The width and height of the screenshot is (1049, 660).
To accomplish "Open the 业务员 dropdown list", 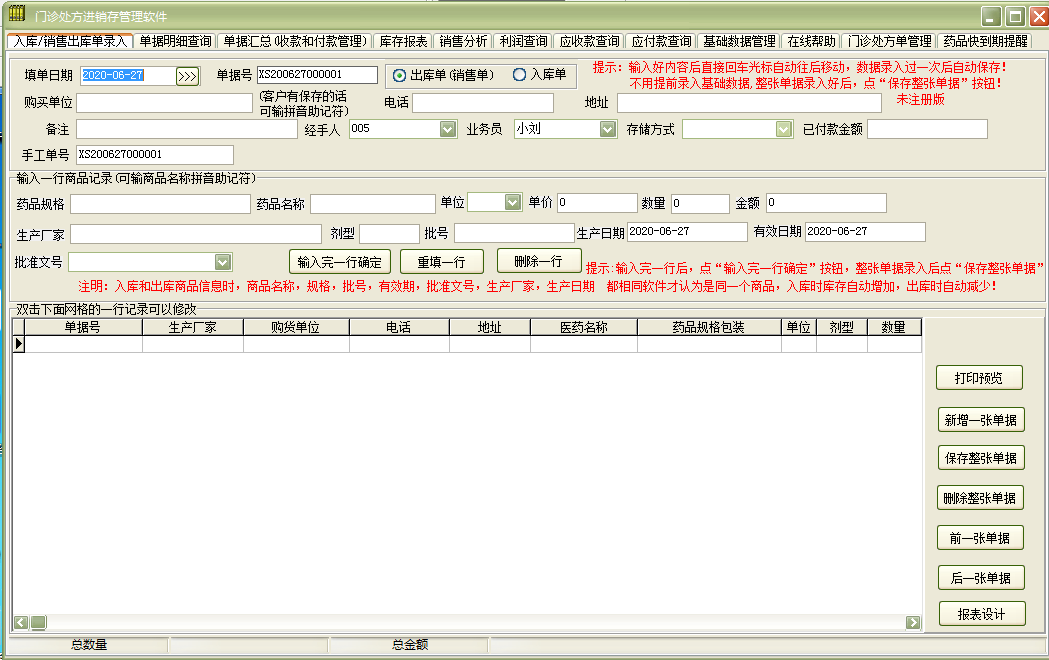I will click(x=607, y=129).
